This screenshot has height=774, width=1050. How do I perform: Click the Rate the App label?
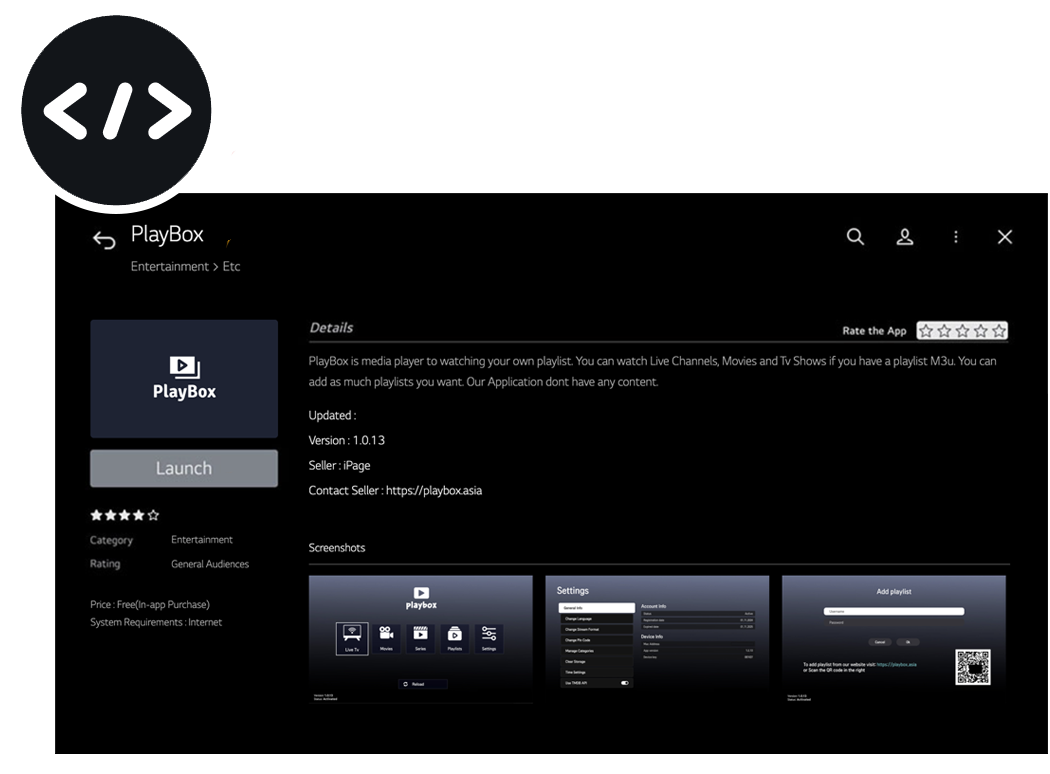pos(874,331)
